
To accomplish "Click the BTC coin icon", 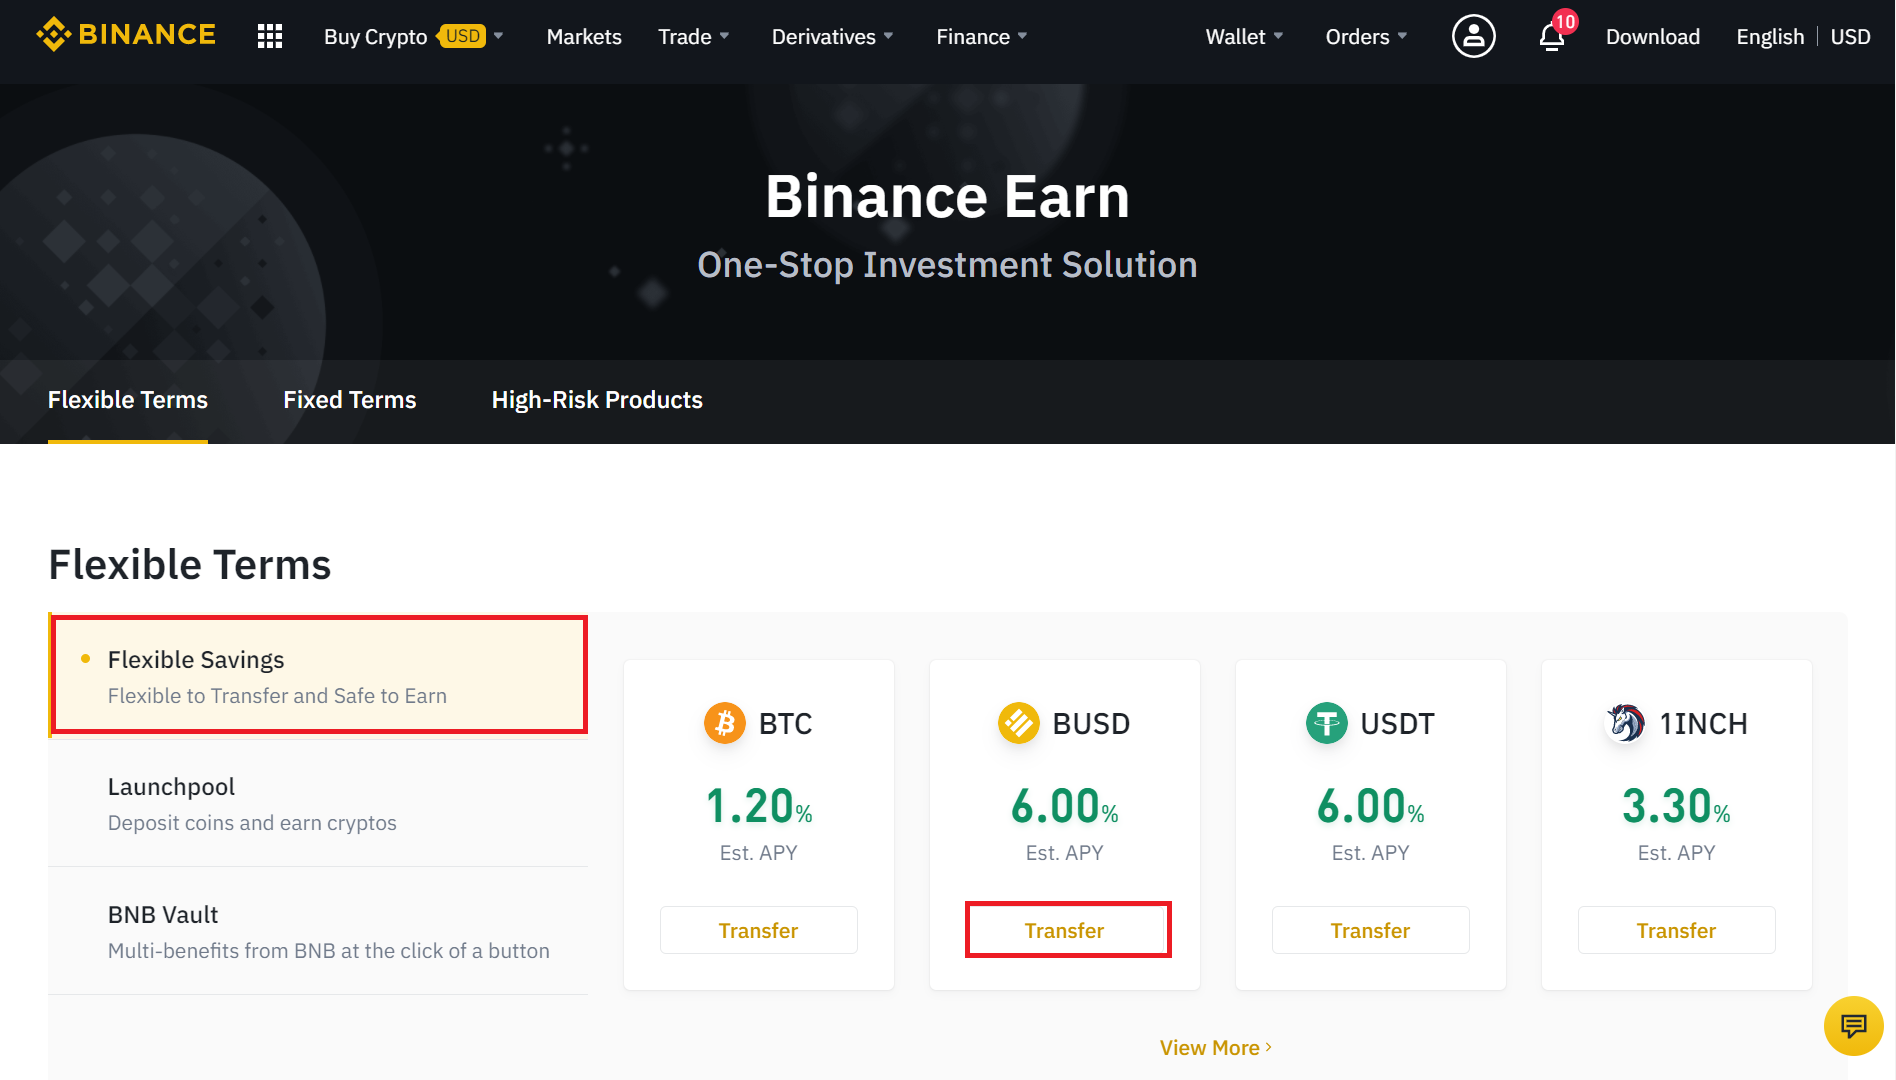I will coord(725,723).
